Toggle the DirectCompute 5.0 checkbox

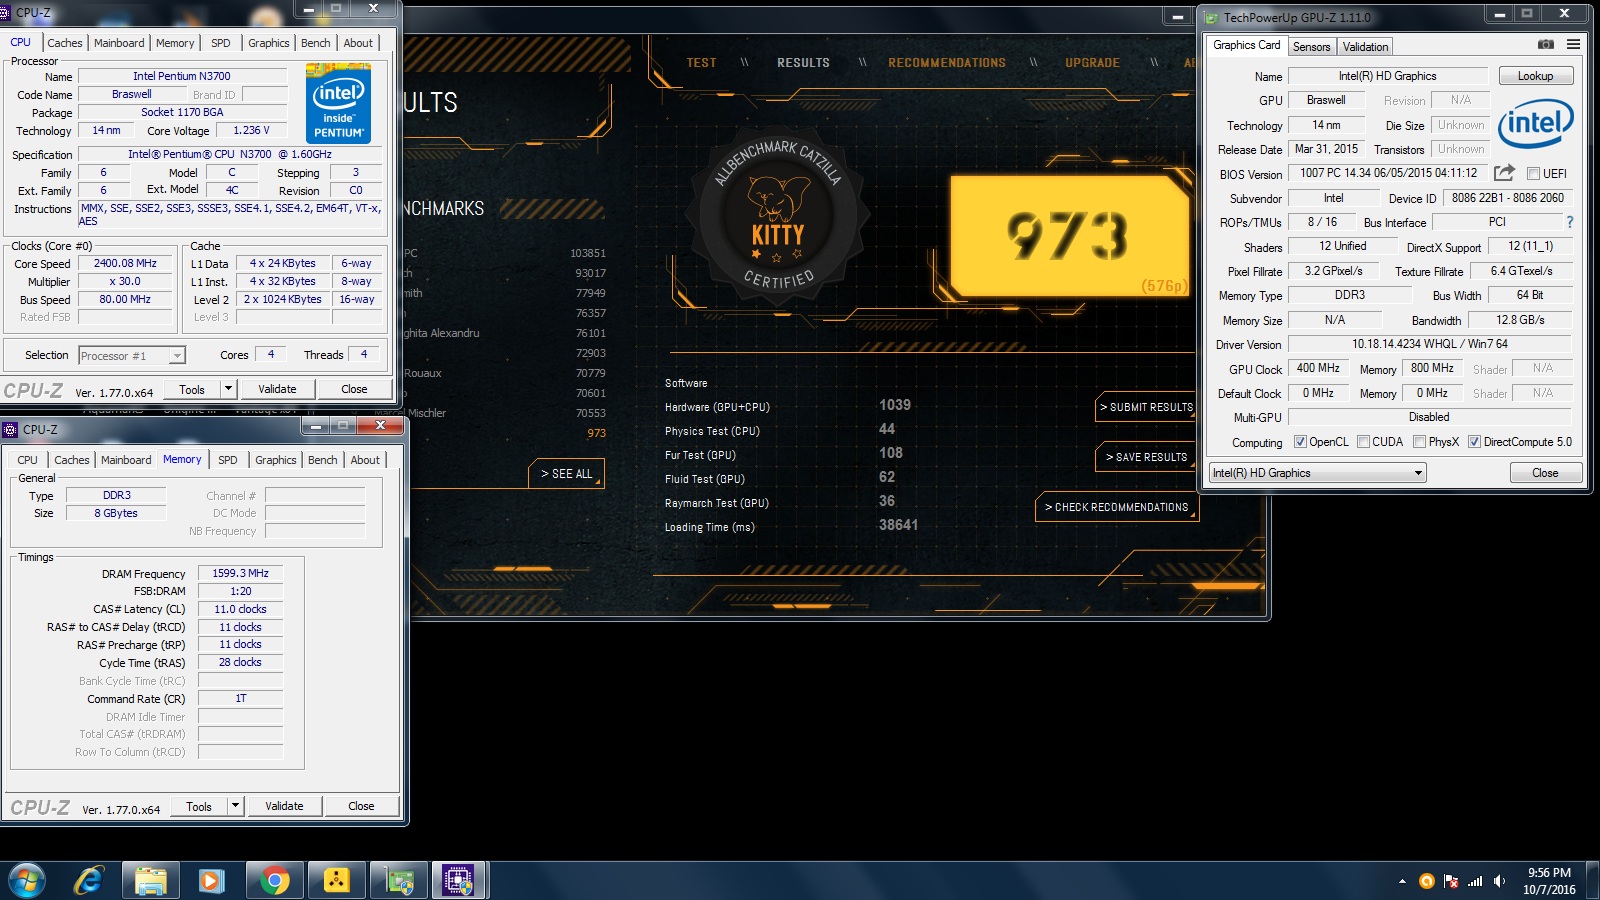tap(1474, 441)
